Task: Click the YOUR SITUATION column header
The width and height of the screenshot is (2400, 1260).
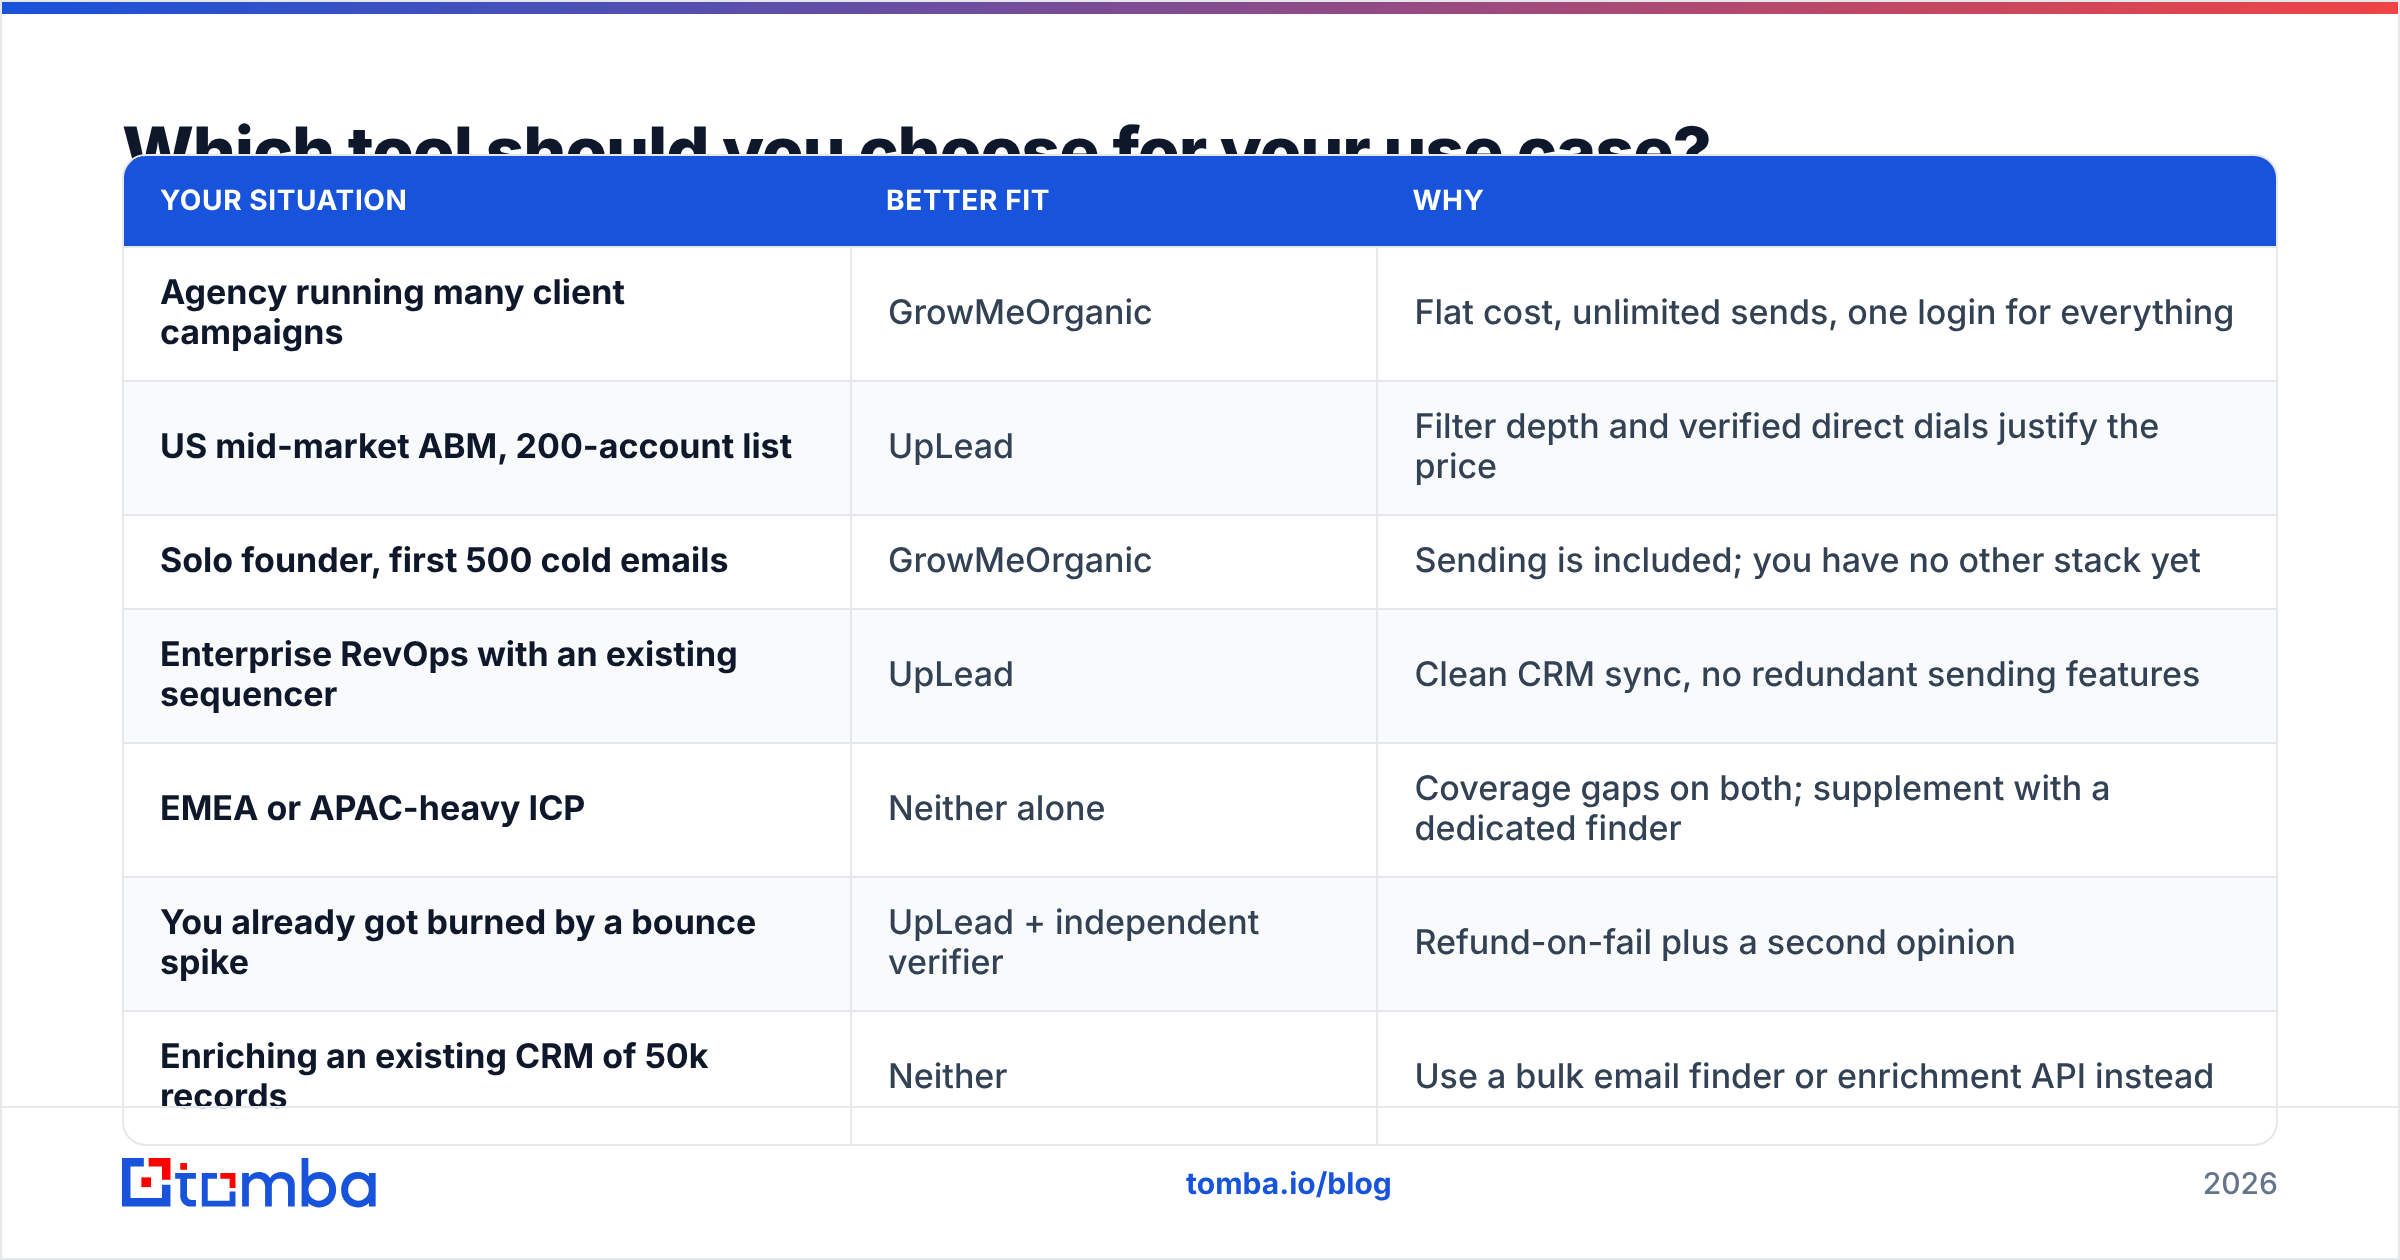Action: coord(284,201)
